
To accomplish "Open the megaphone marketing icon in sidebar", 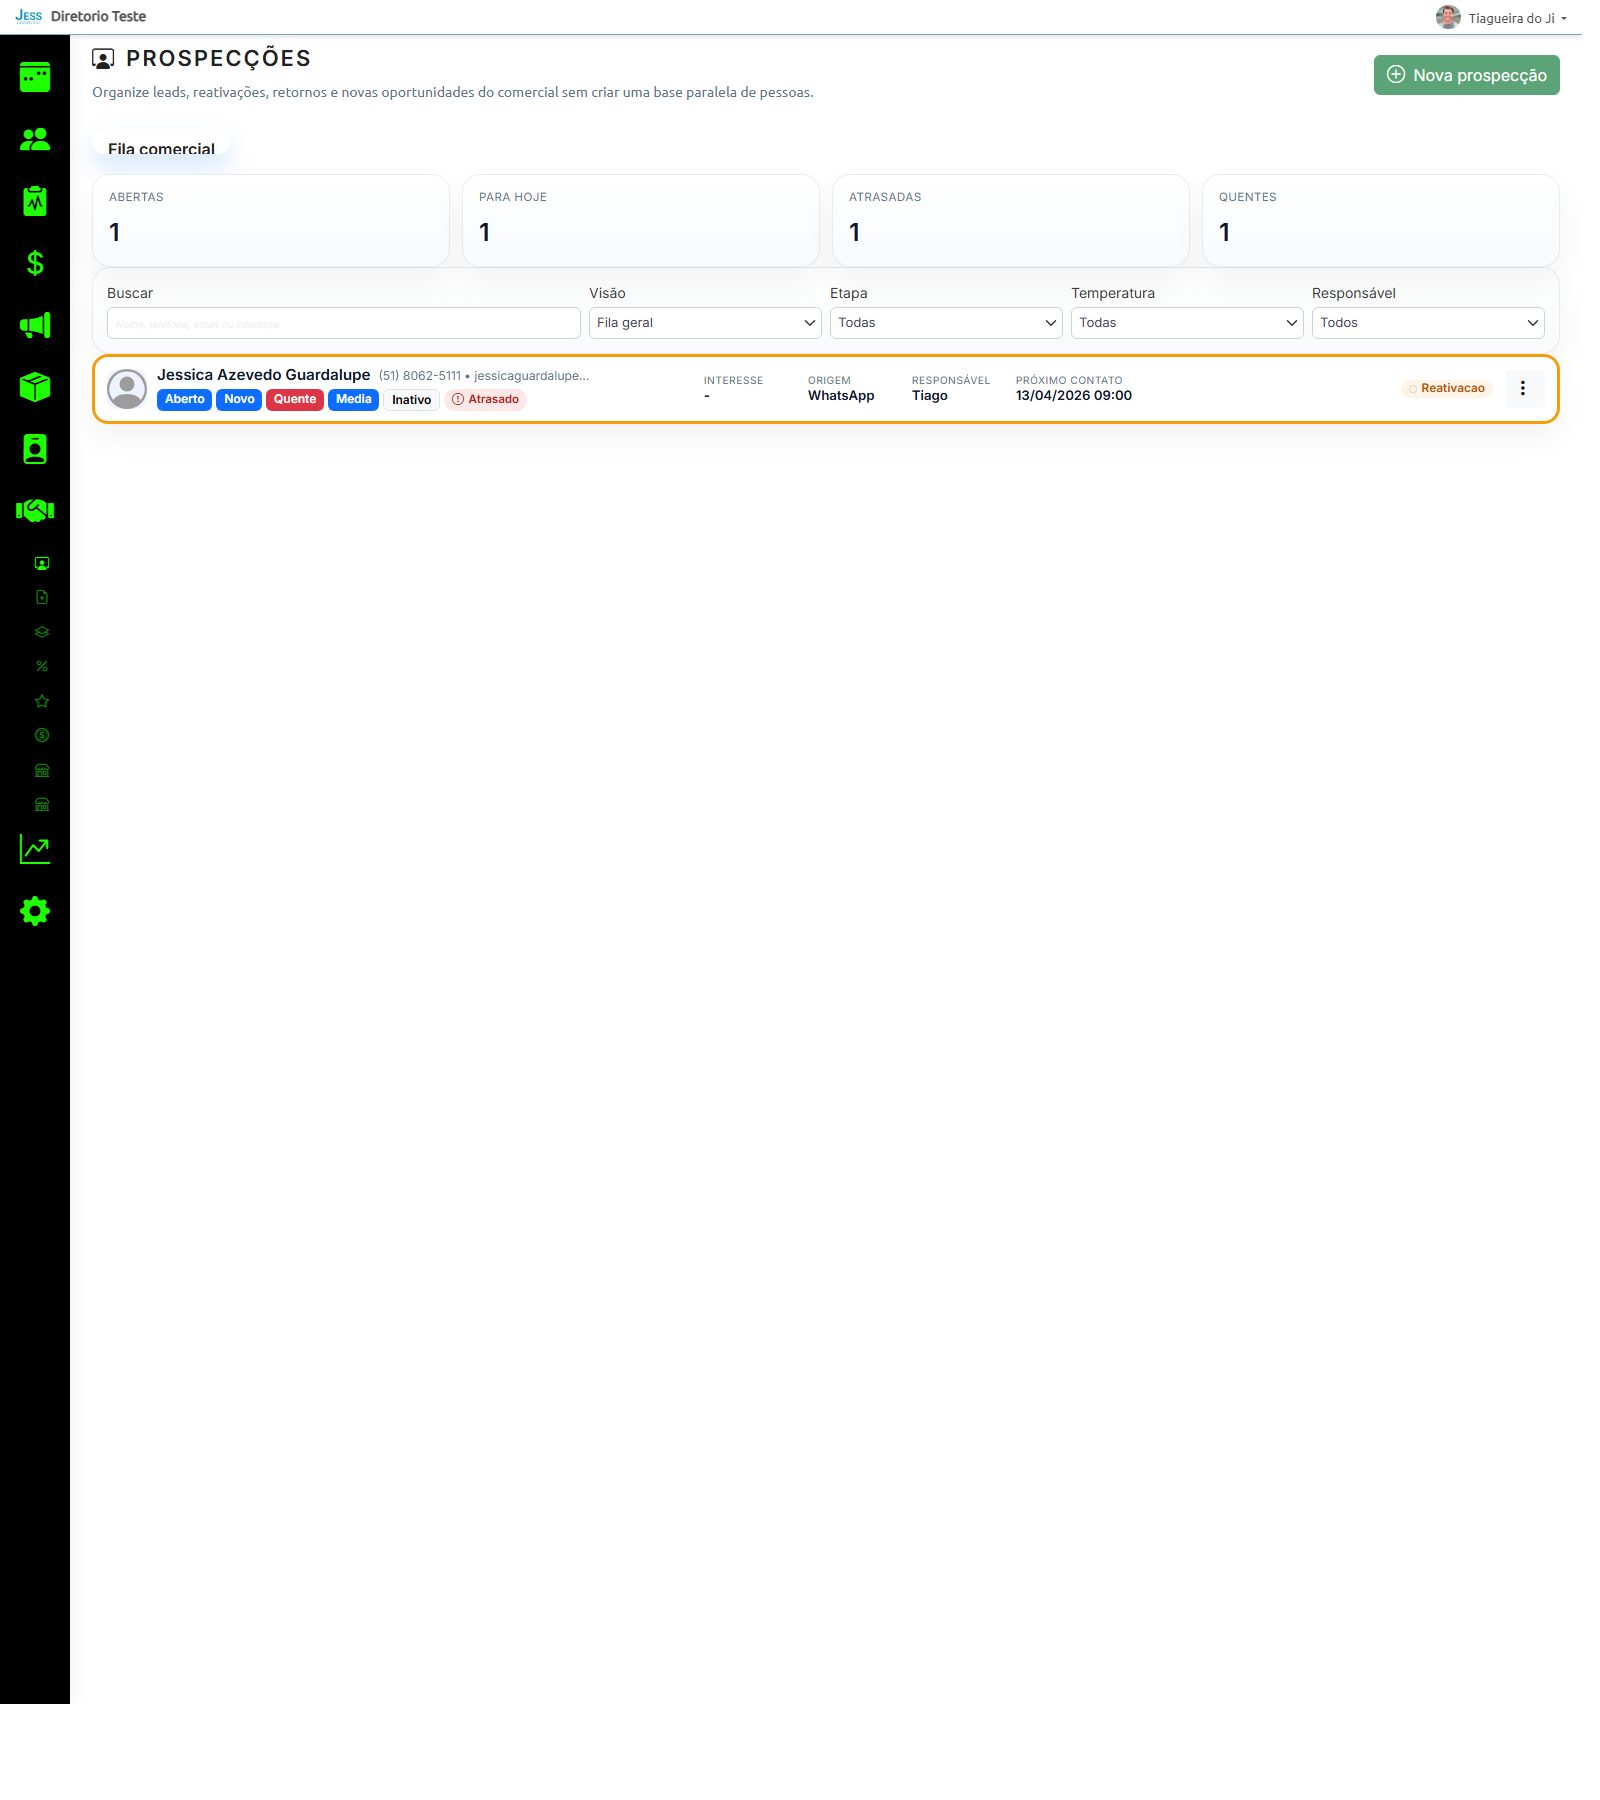I will 35,325.
